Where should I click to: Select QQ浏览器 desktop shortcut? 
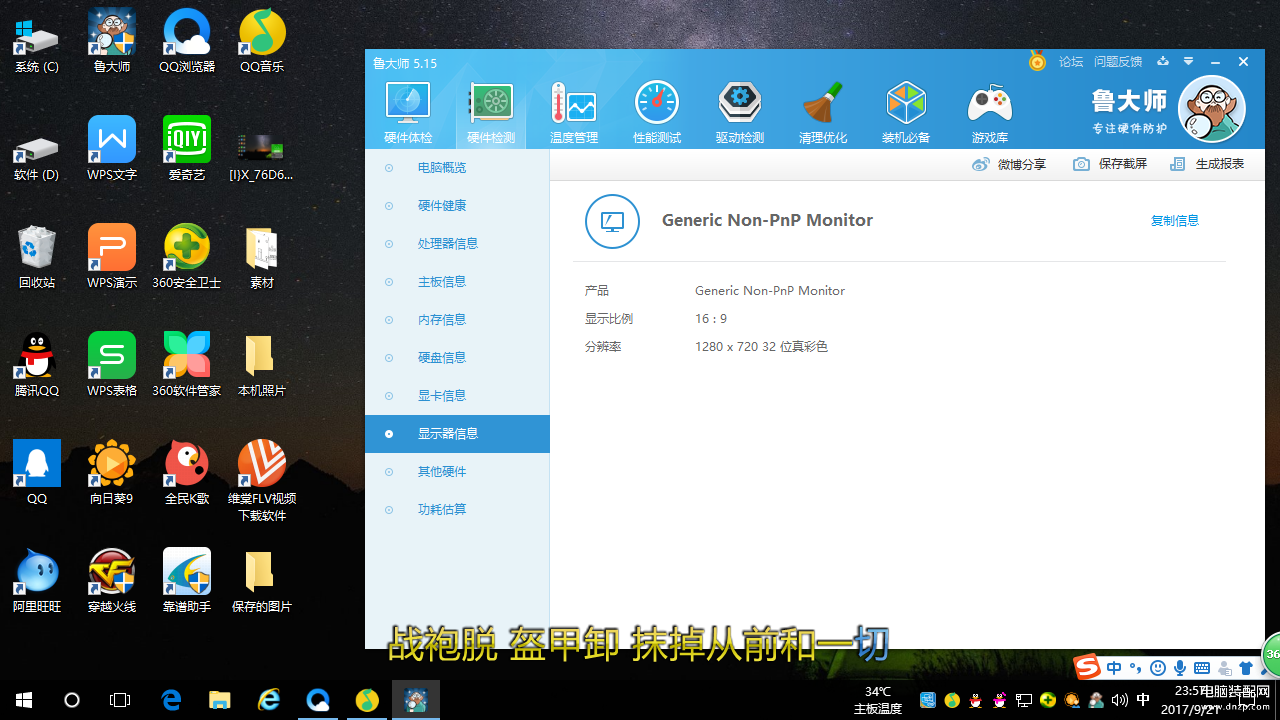pos(187,42)
